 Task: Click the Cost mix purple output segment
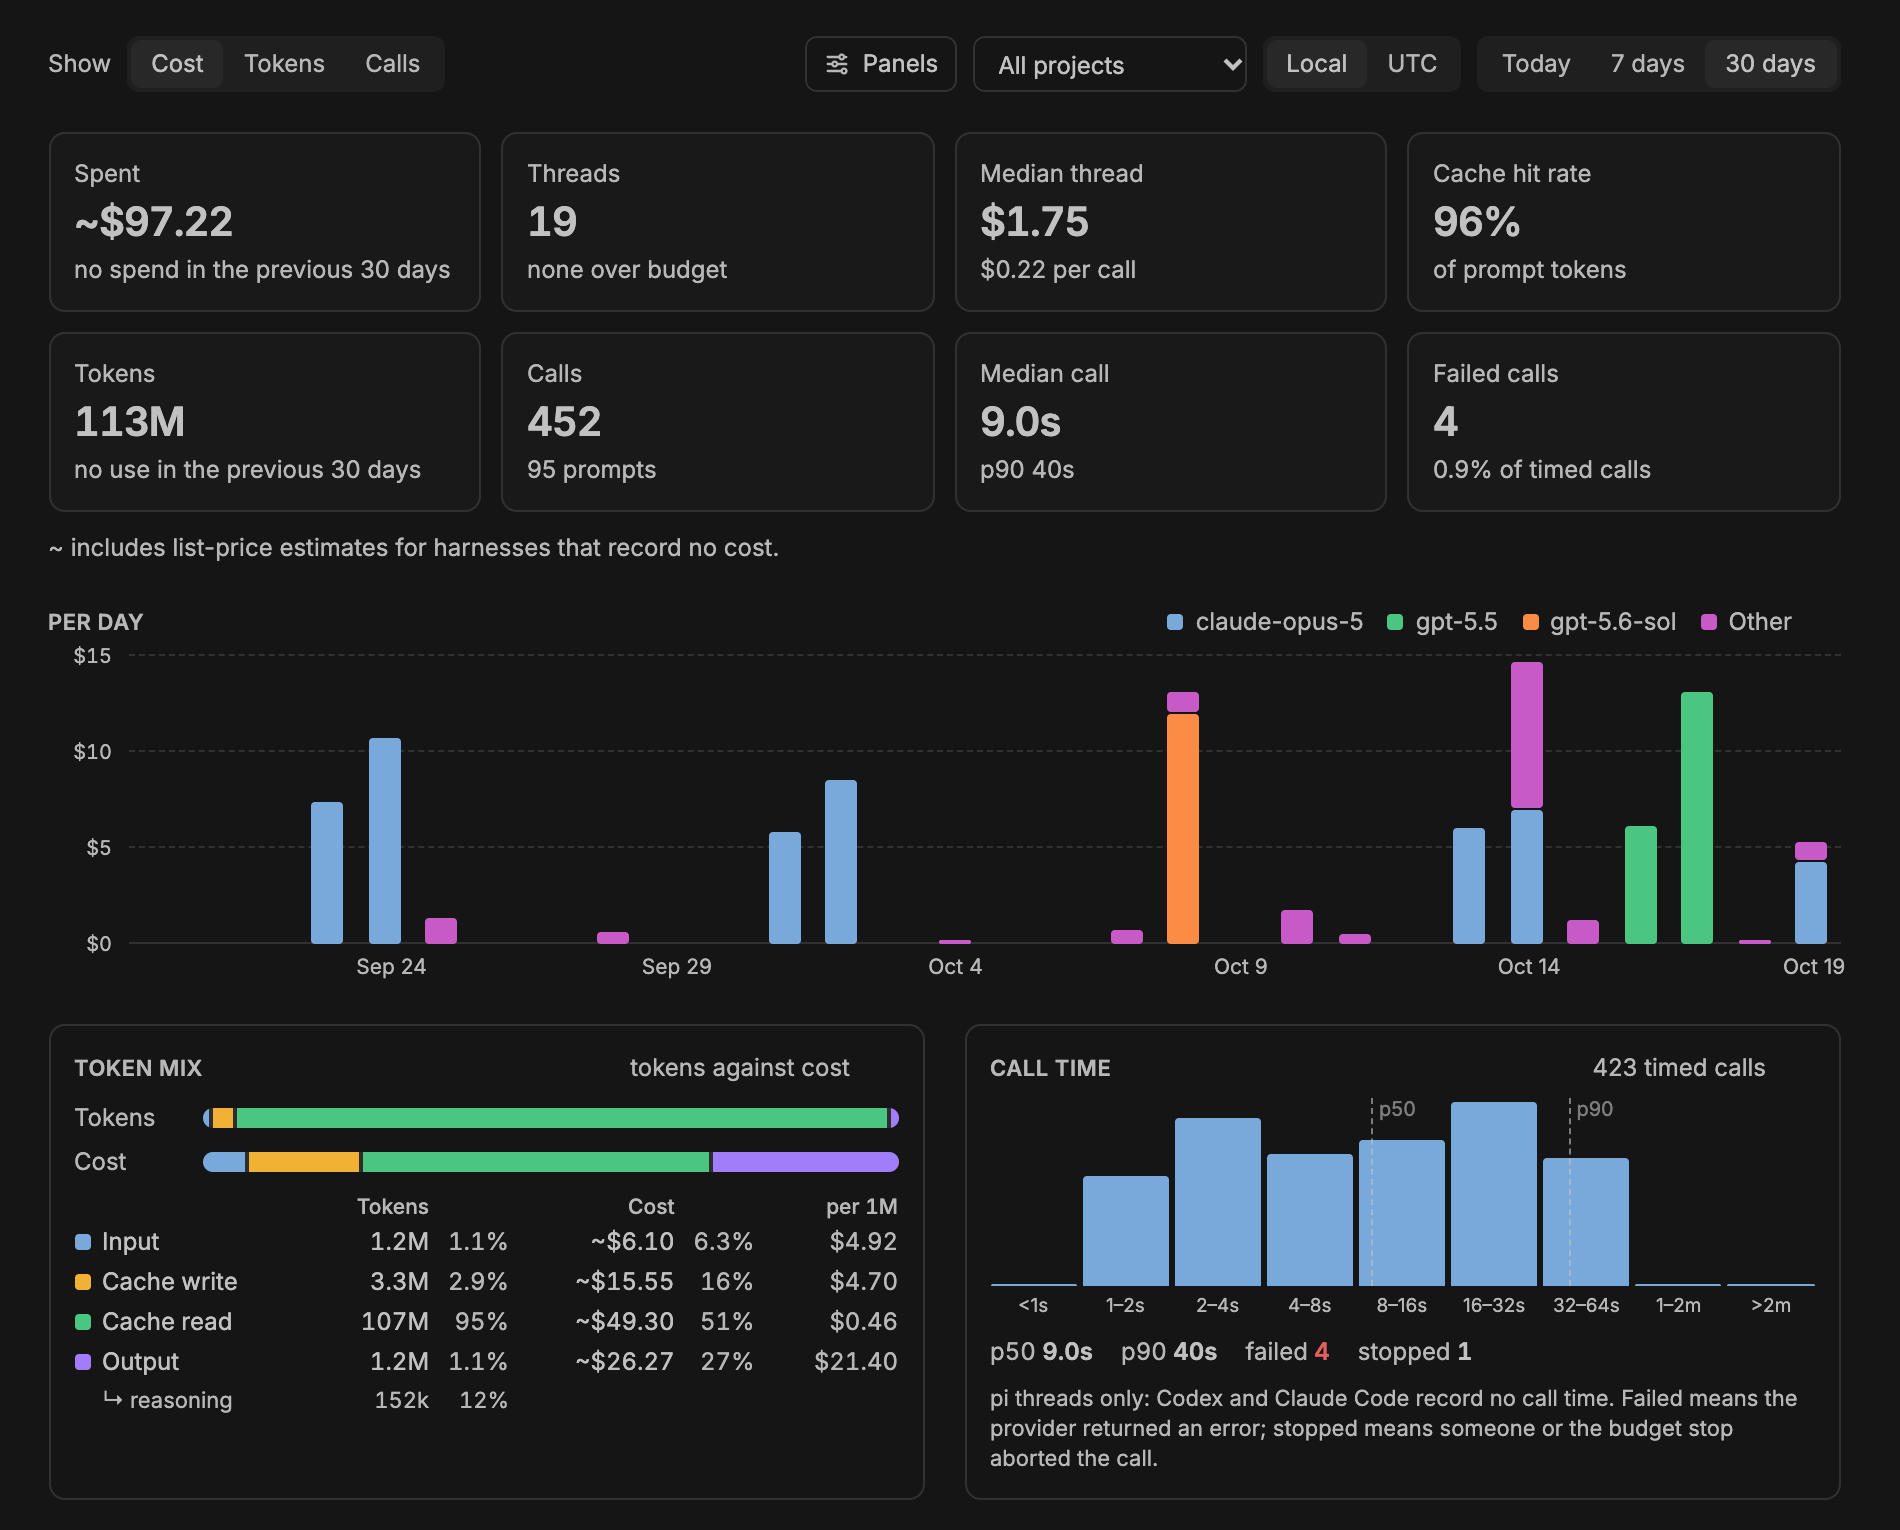[806, 1162]
